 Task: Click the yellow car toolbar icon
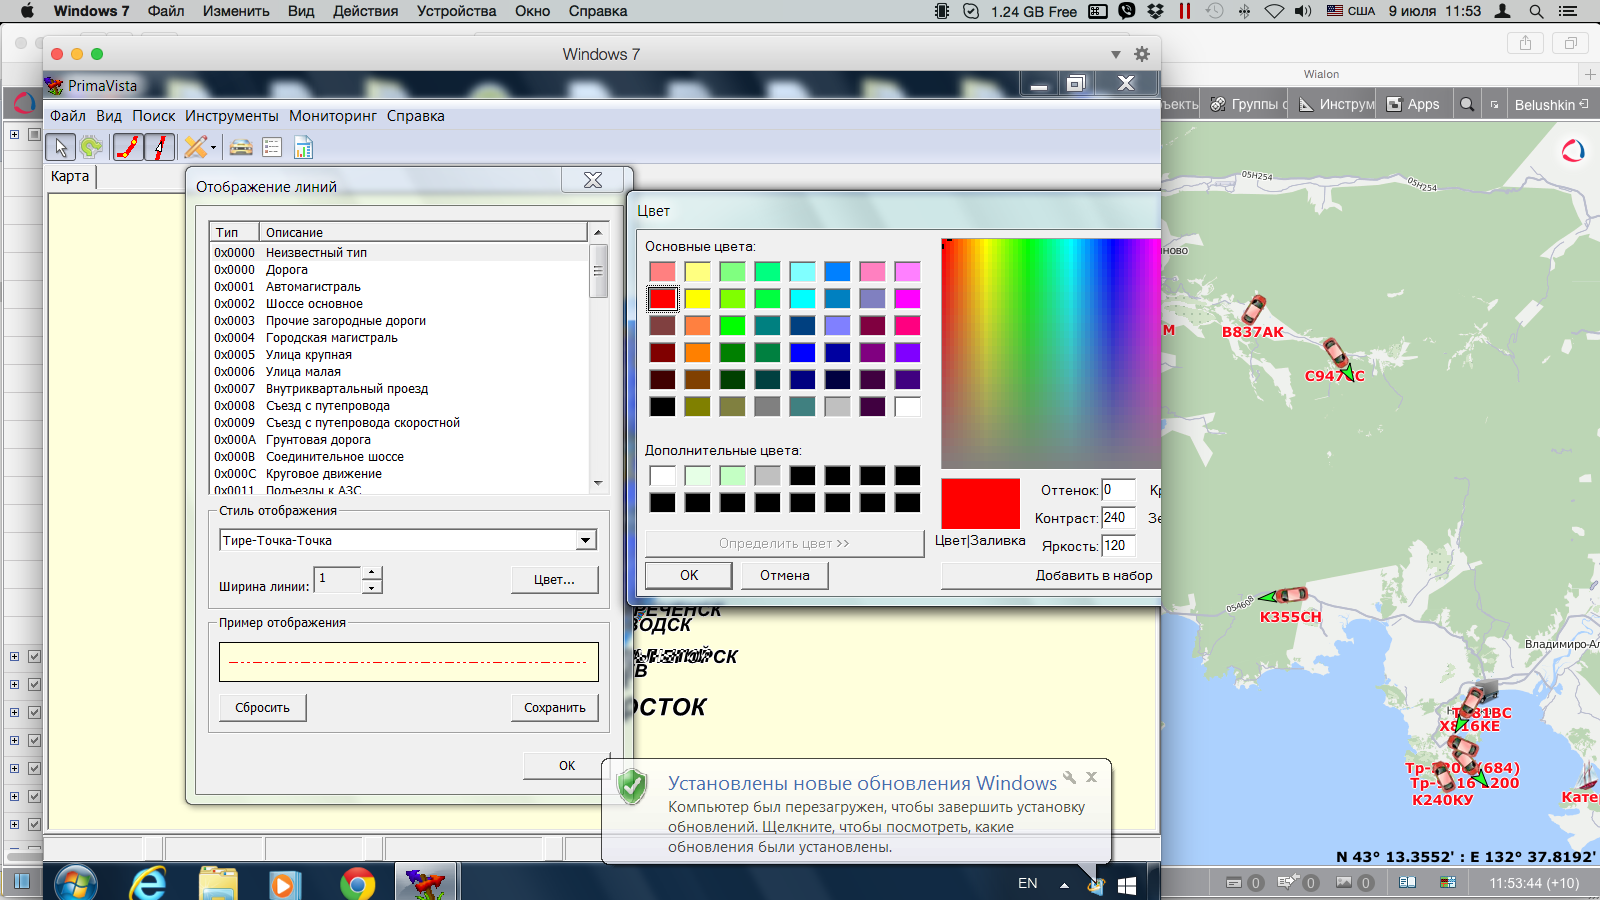(x=241, y=148)
